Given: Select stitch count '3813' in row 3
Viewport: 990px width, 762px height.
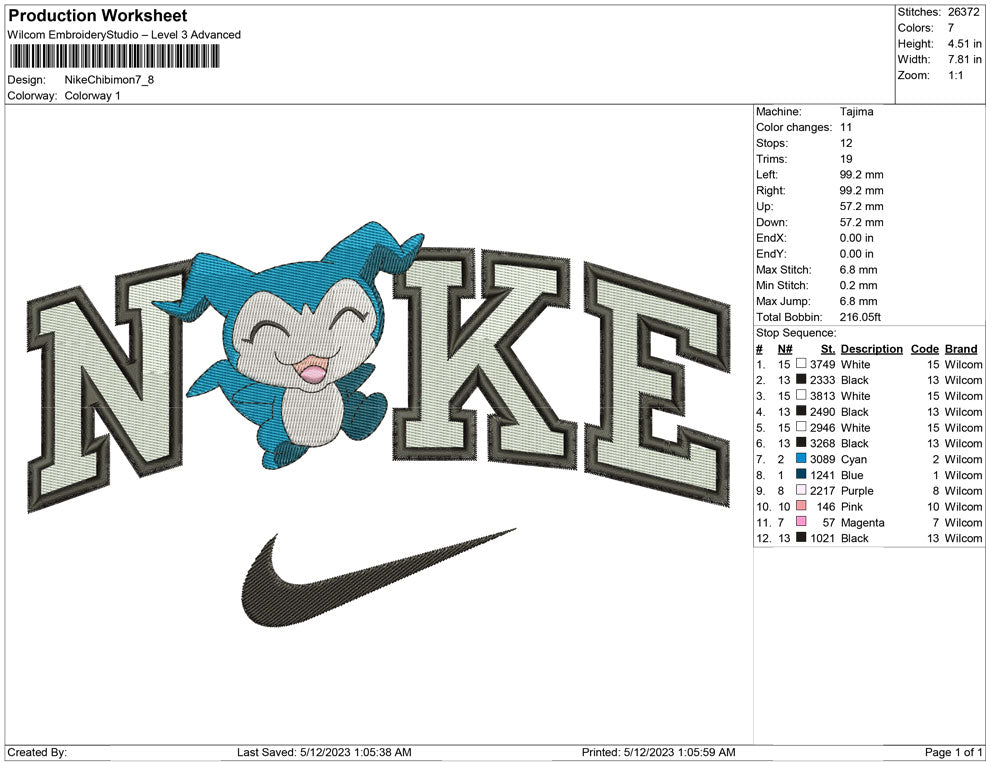Looking at the screenshot, I should [823, 396].
